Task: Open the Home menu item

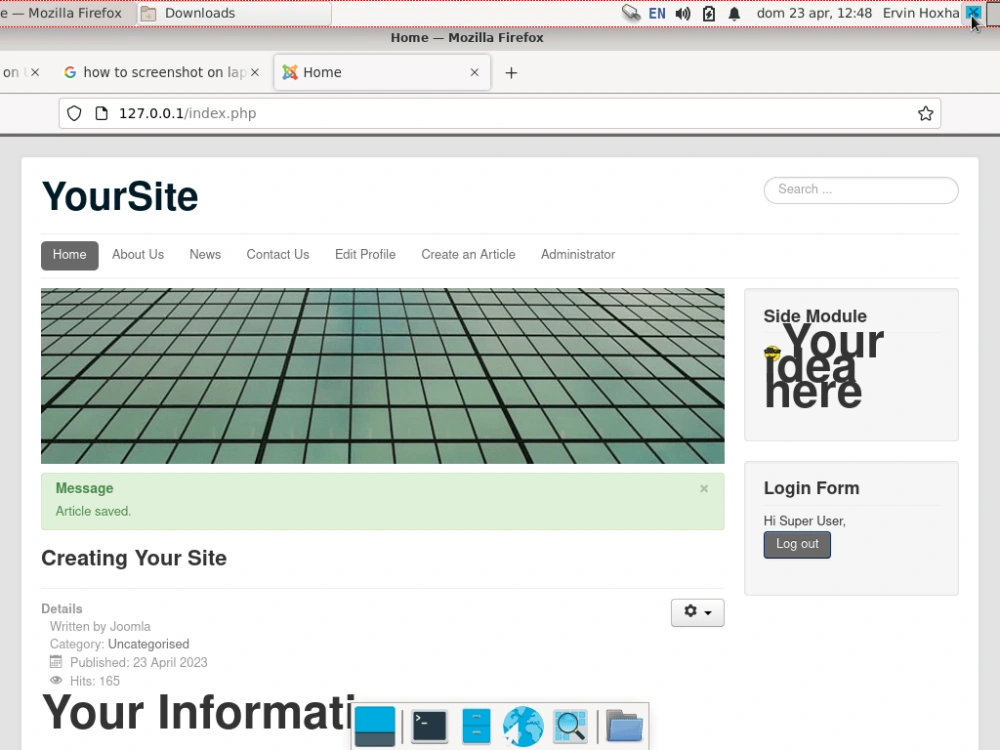Action: coord(70,255)
